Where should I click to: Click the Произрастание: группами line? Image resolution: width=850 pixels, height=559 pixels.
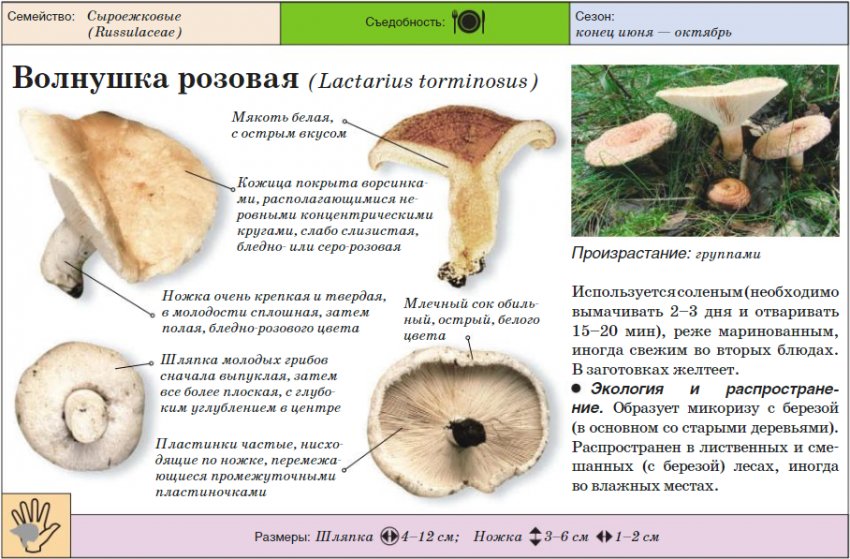666,253
